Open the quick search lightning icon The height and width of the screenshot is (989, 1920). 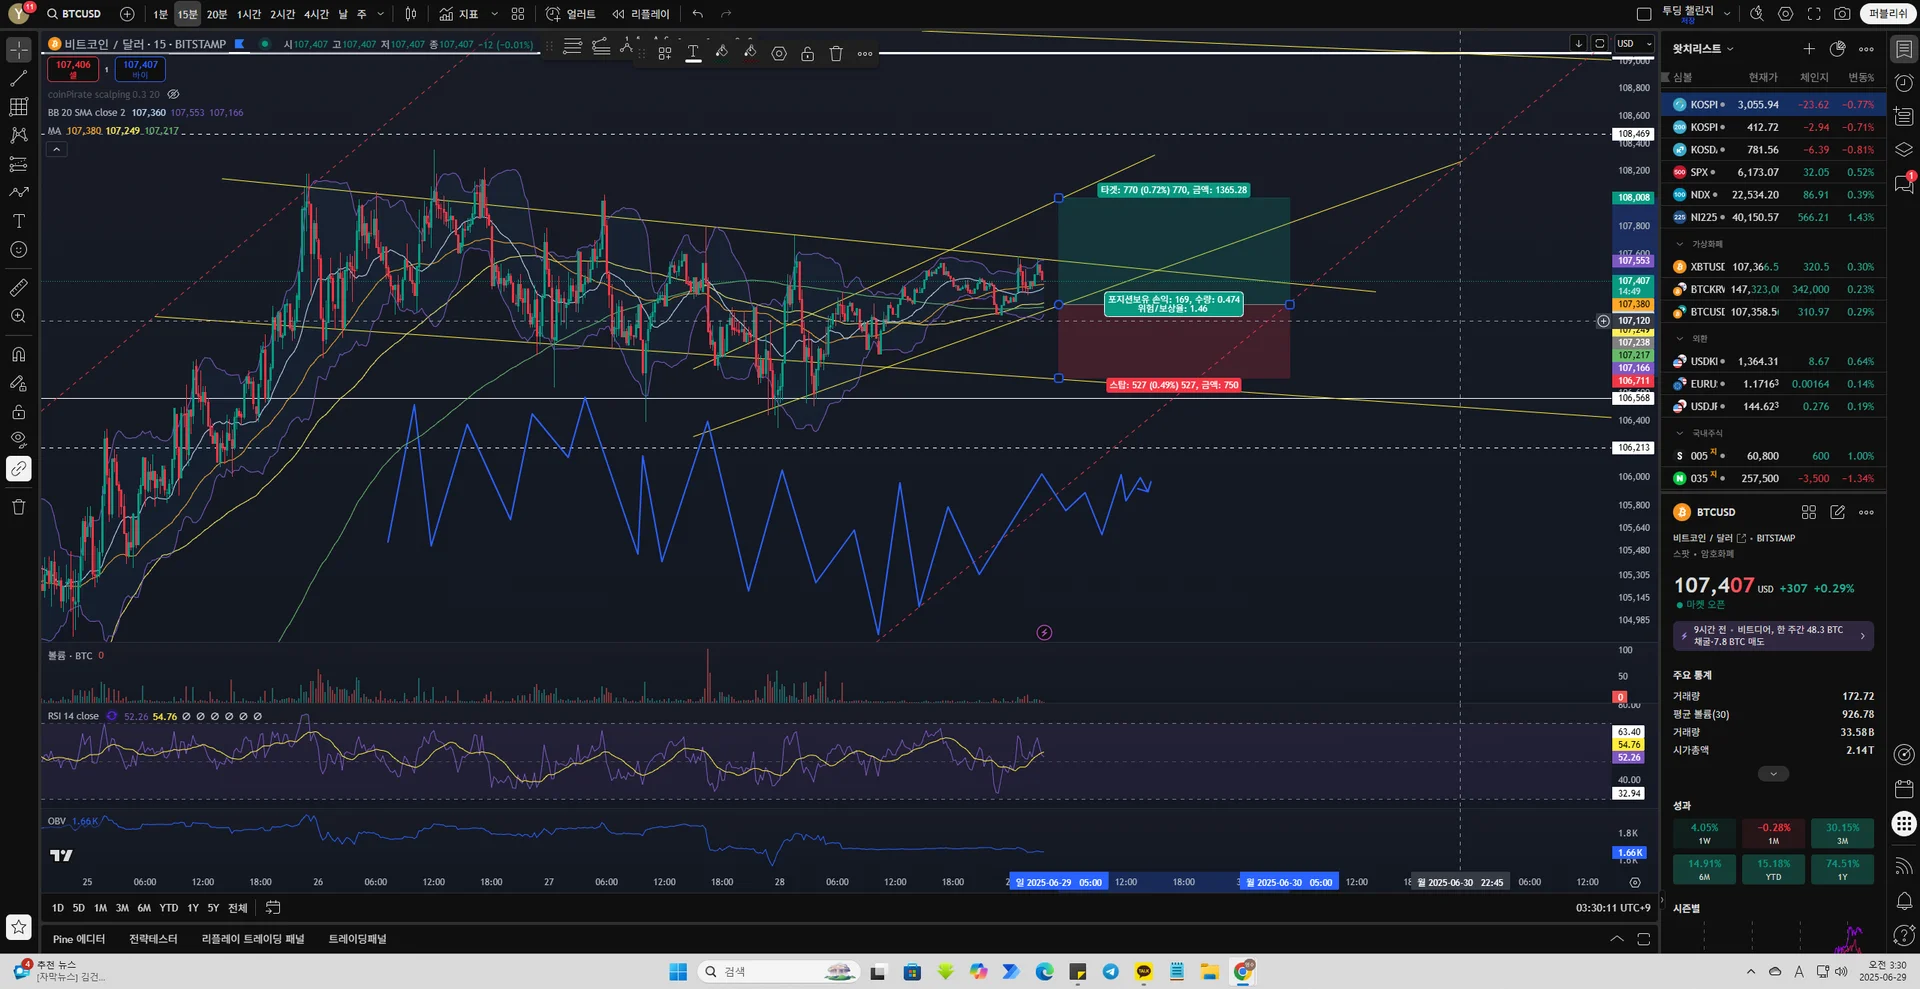1757,14
